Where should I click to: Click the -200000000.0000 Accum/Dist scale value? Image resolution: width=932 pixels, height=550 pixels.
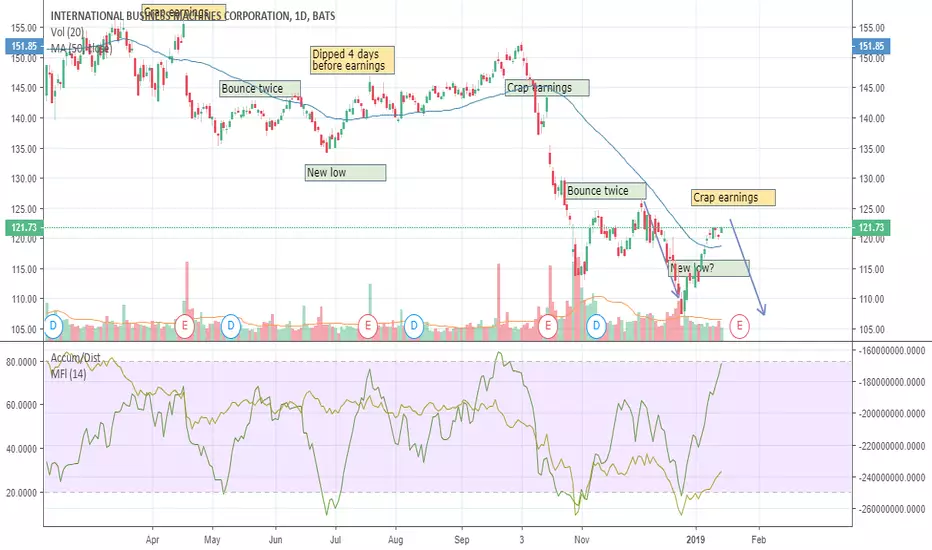point(892,413)
